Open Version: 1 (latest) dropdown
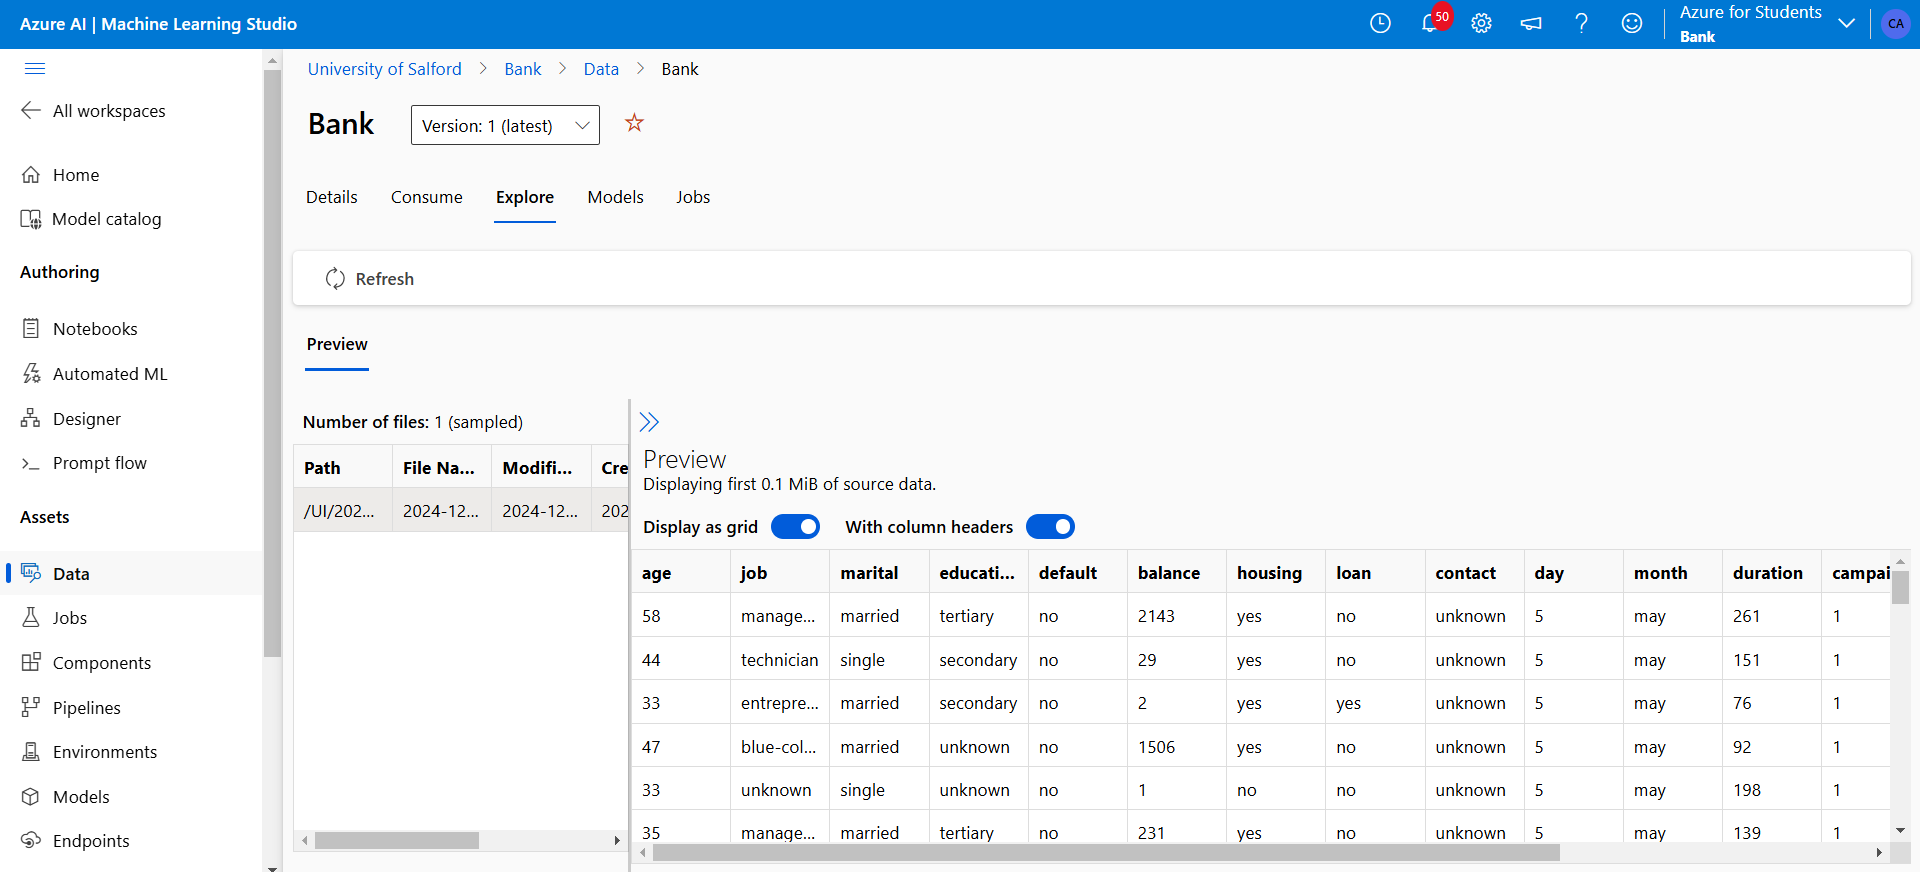The height and width of the screenshot is (872, 1920). (x=505, y=125)
